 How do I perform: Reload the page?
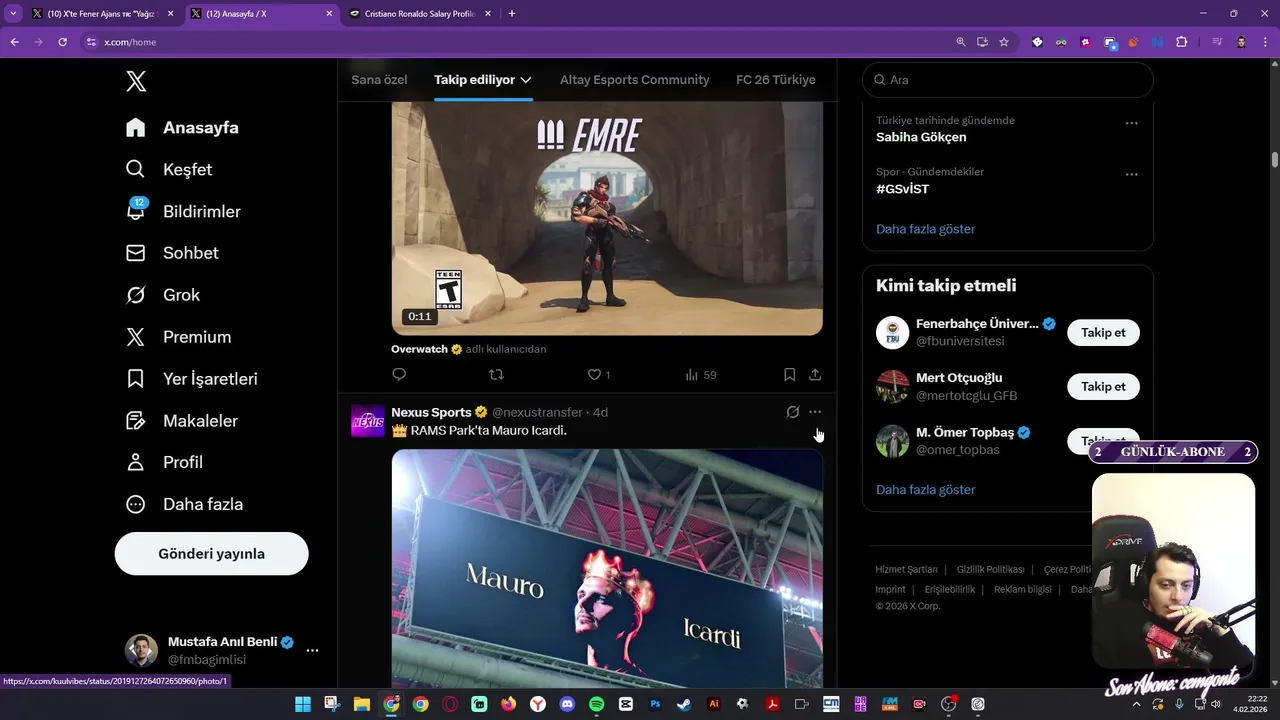click(62, 42)
